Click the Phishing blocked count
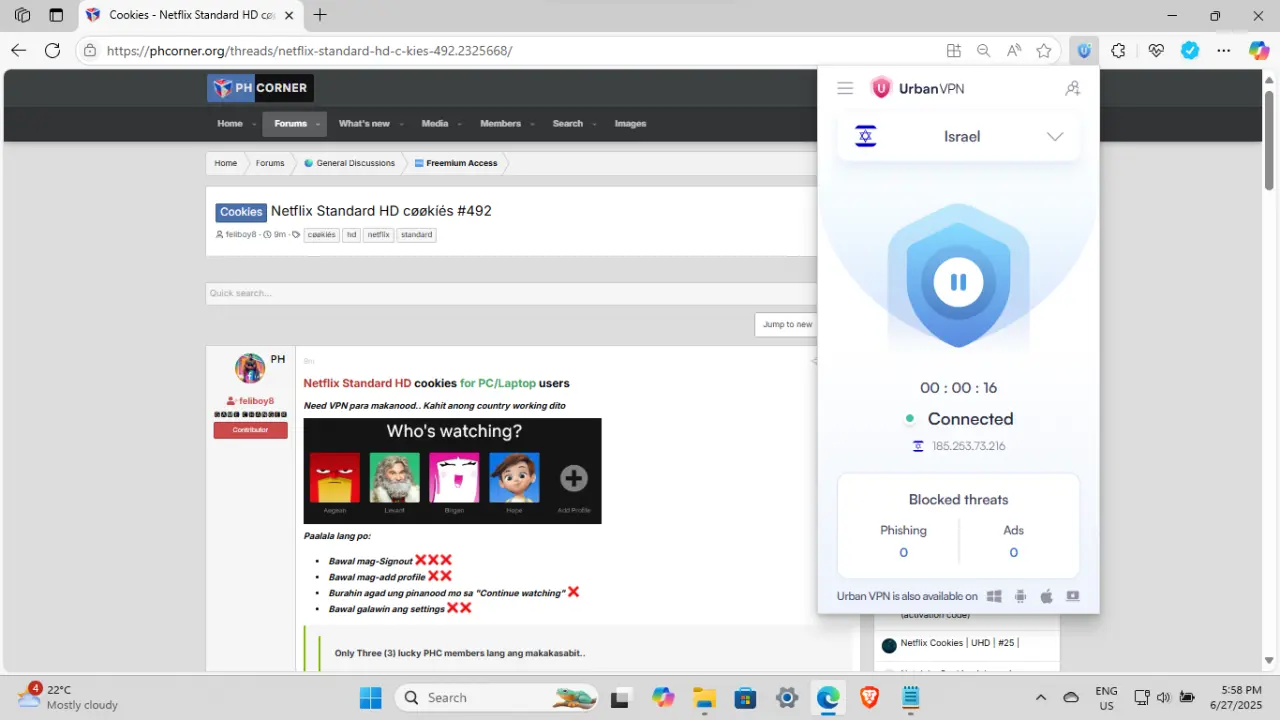 click(903, 552)
